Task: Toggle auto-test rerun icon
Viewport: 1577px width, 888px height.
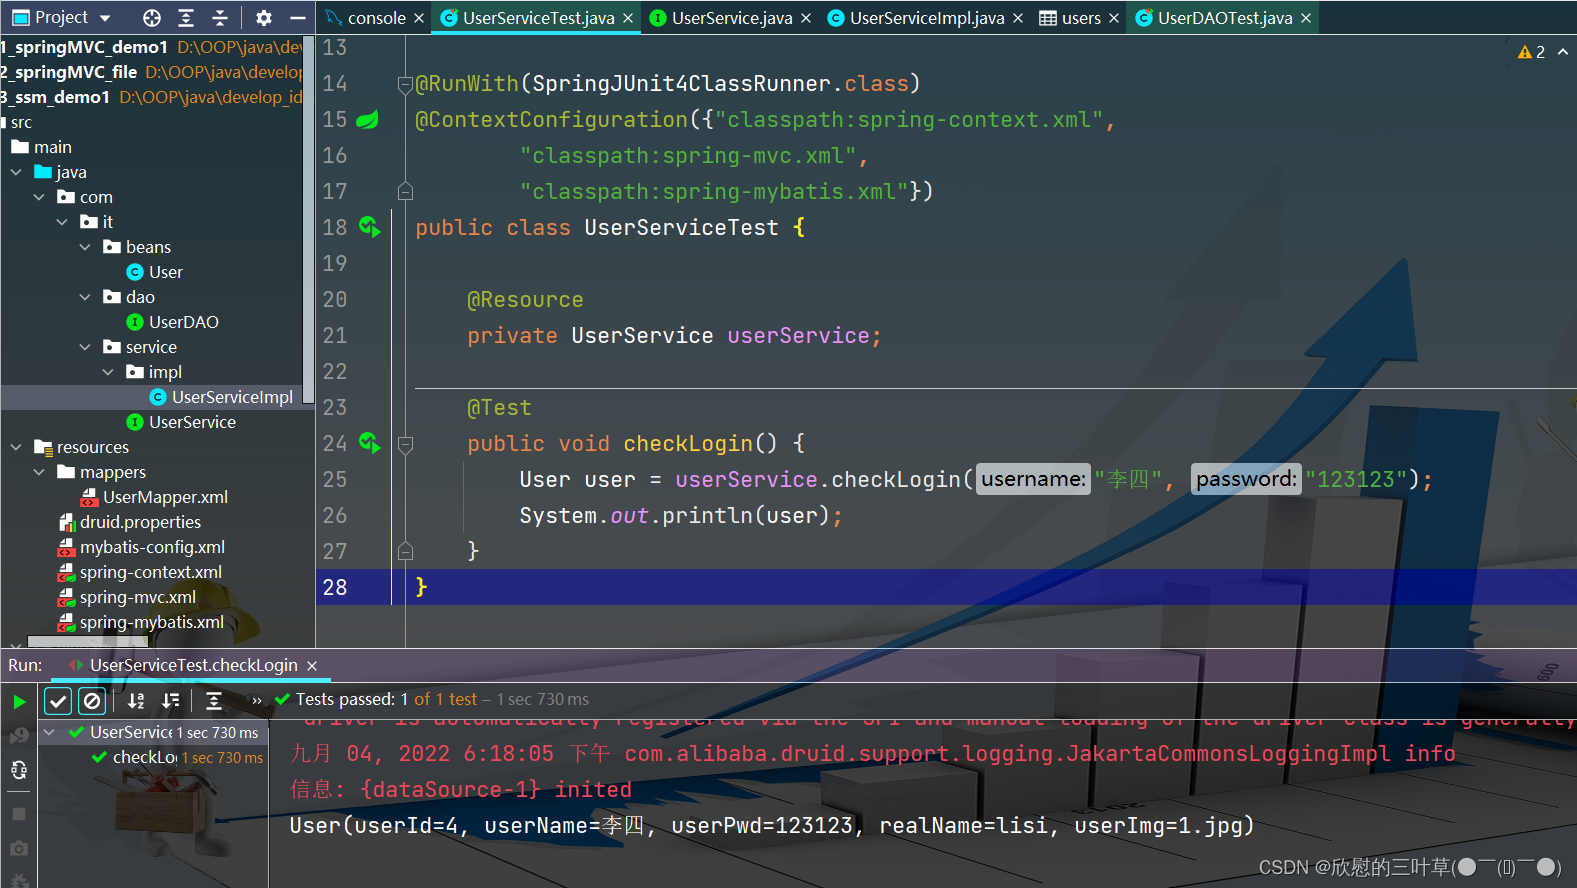Action: [19, 770]
